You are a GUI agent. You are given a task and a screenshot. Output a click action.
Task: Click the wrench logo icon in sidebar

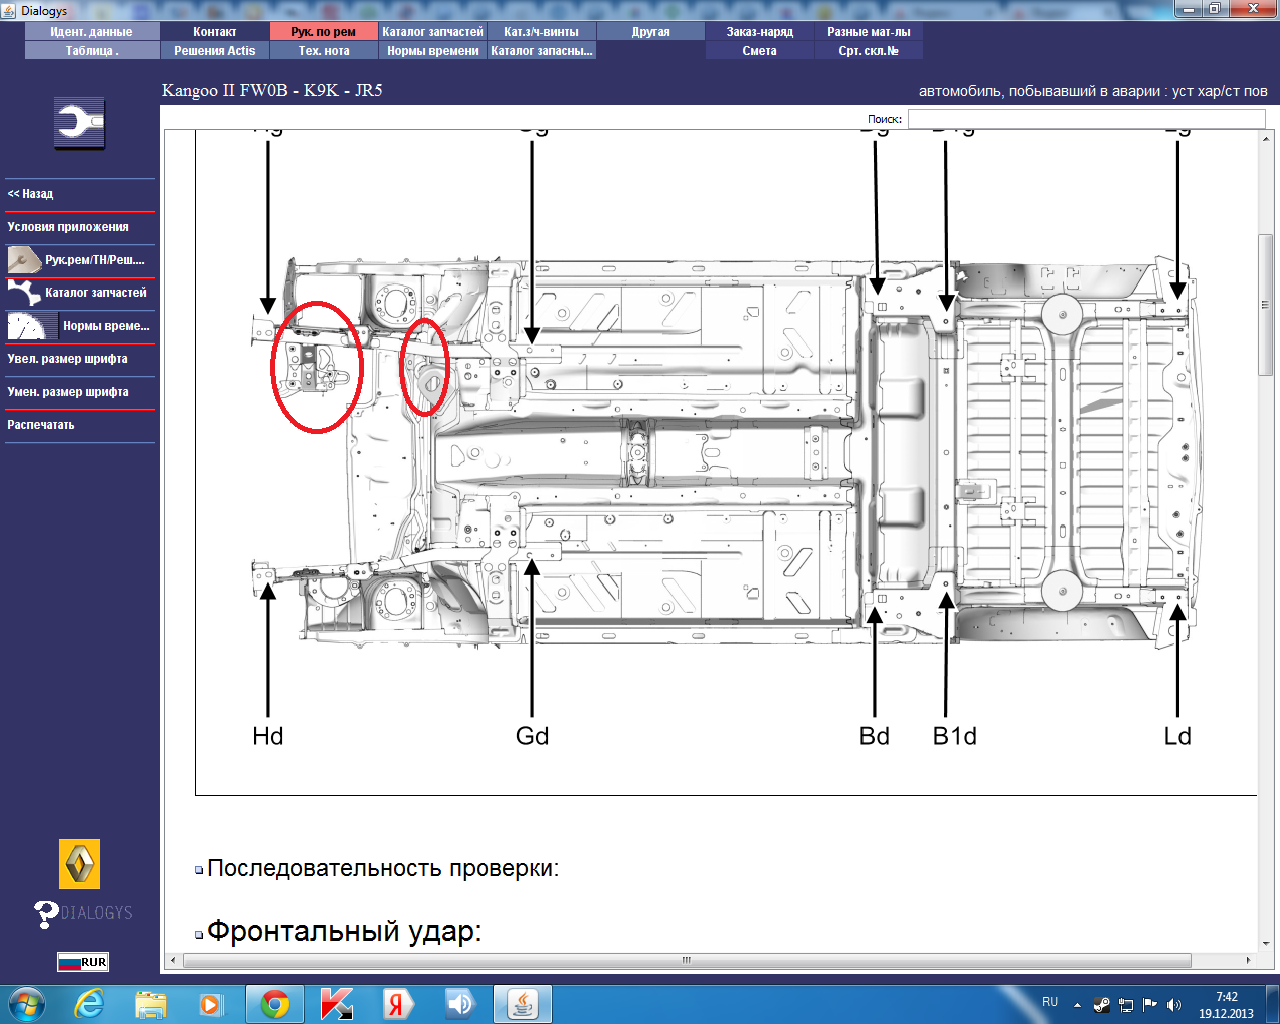point(79,124)
